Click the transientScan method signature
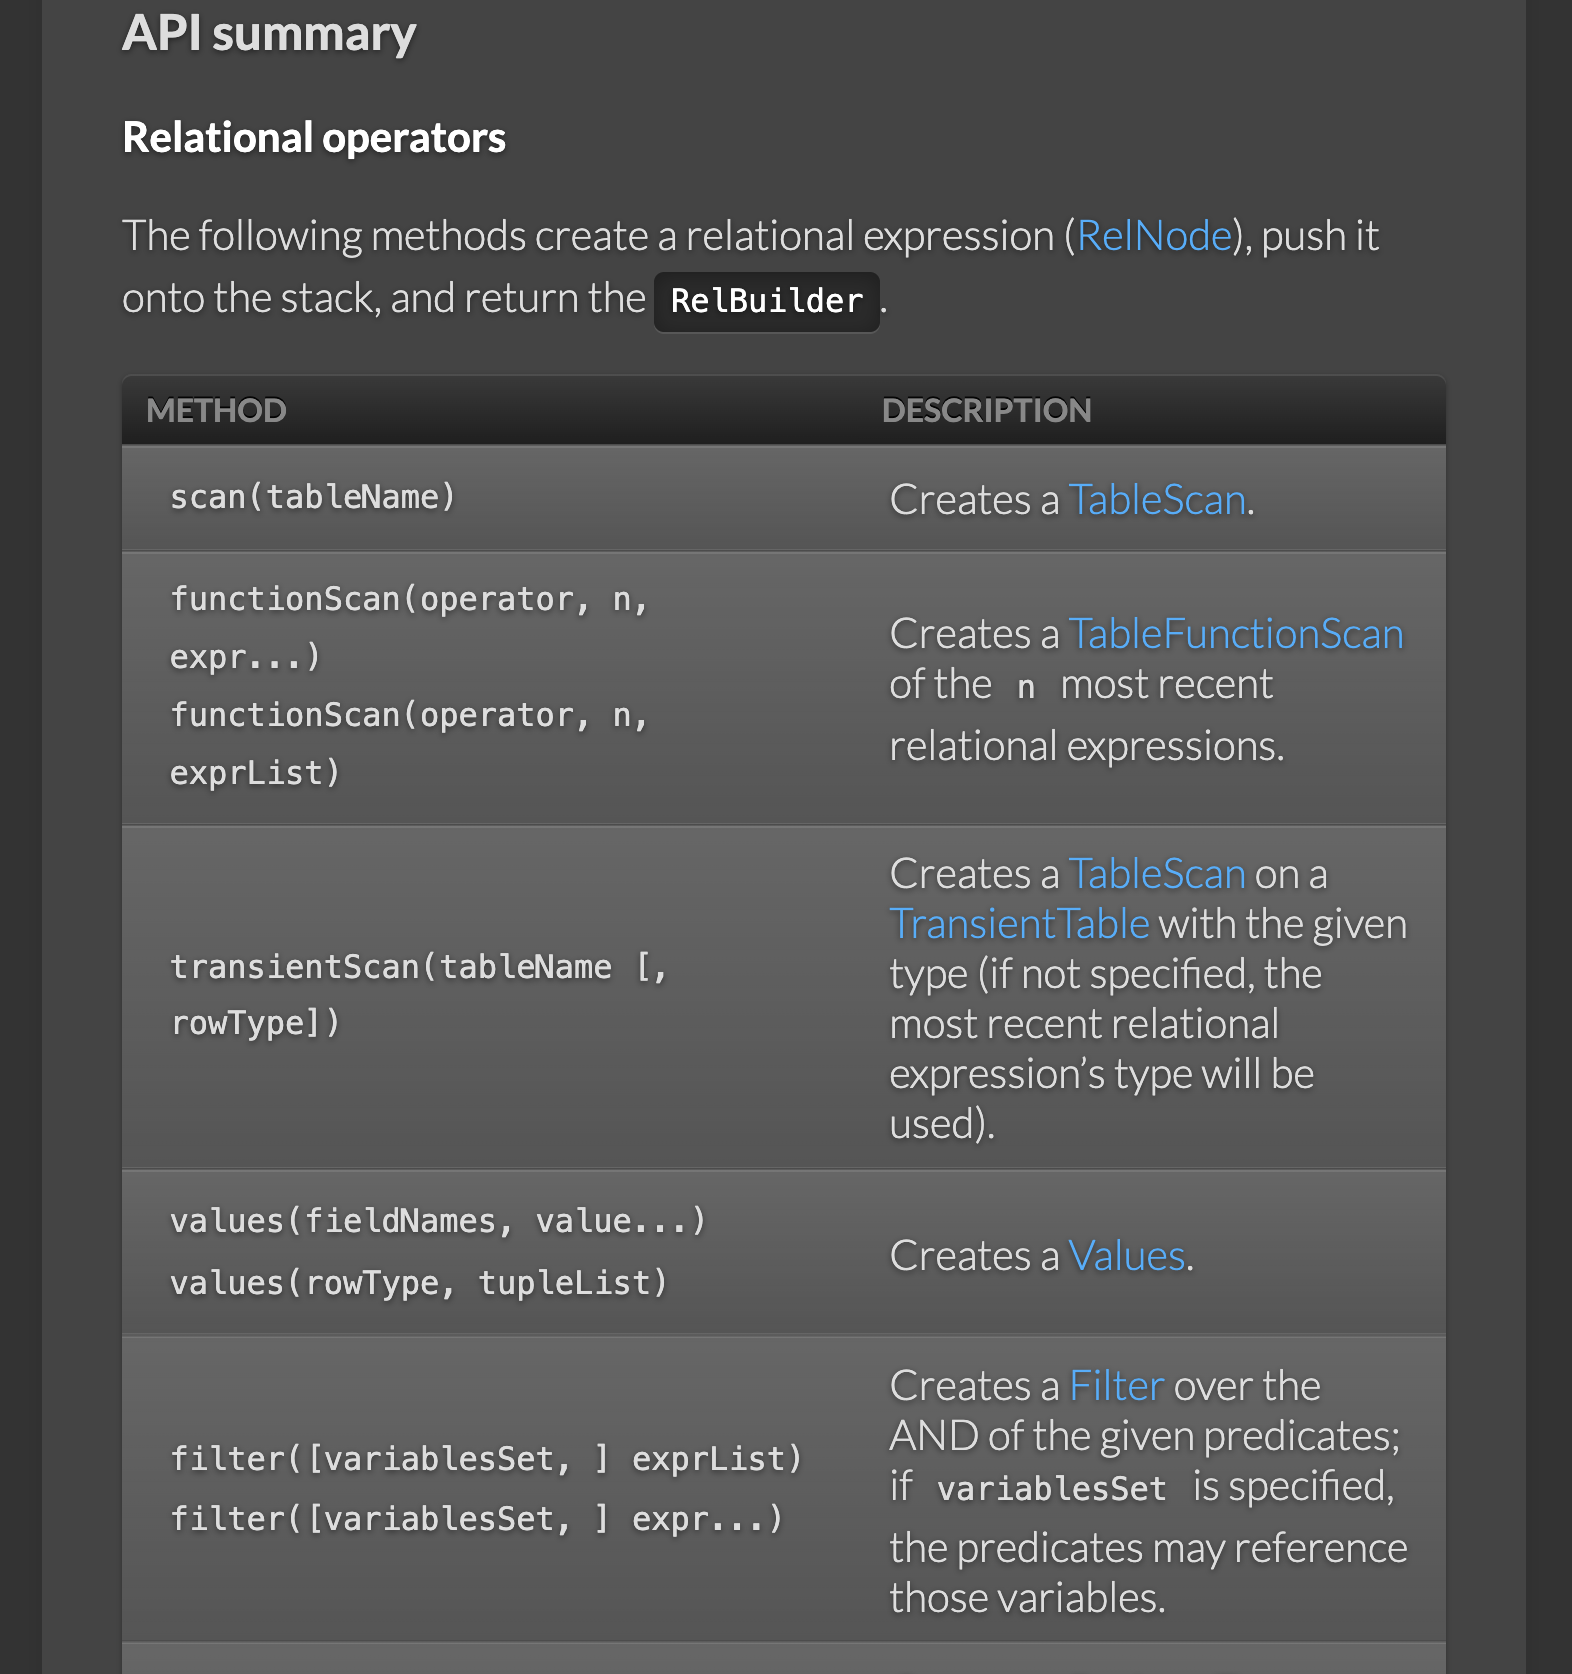 418,994
